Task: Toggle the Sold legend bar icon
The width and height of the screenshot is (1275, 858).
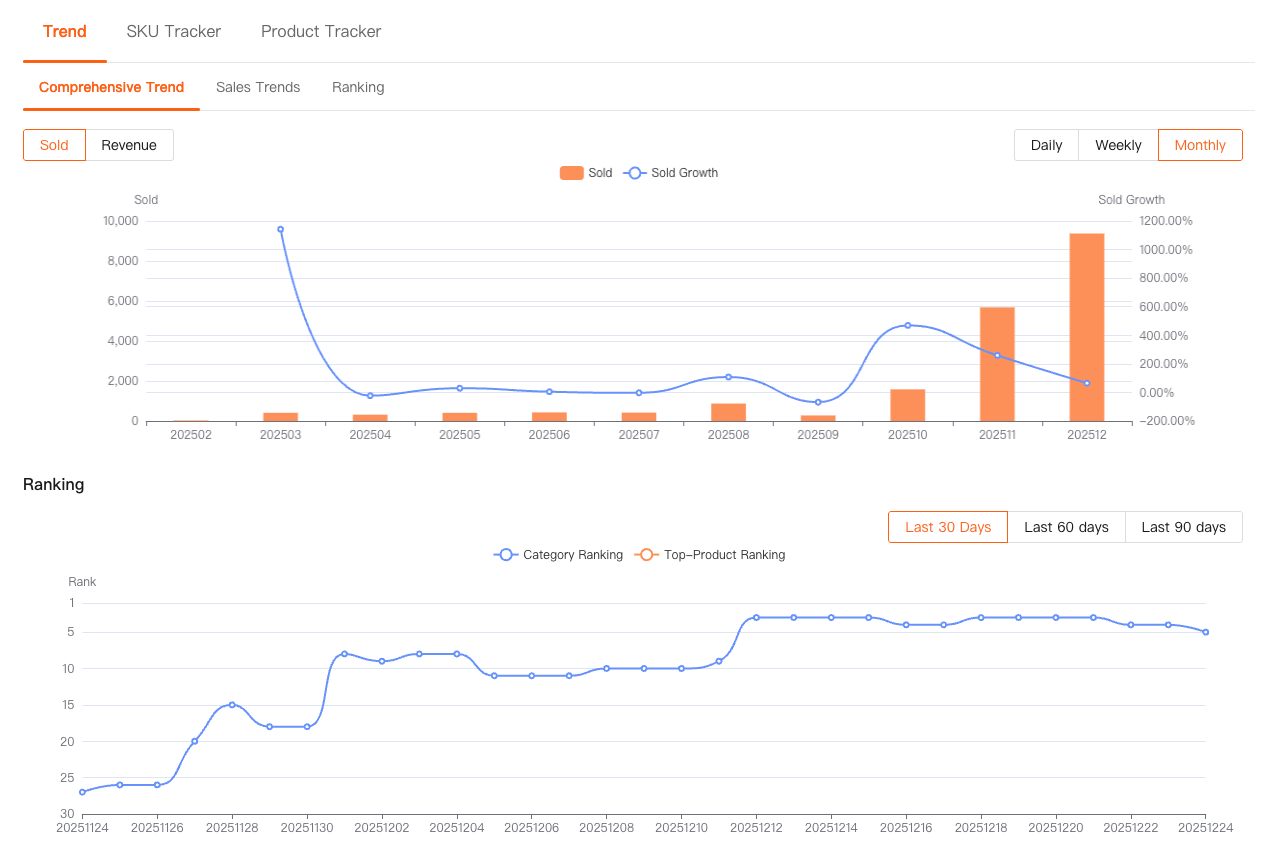Action: pyautogui.click(x=571, y=173)
